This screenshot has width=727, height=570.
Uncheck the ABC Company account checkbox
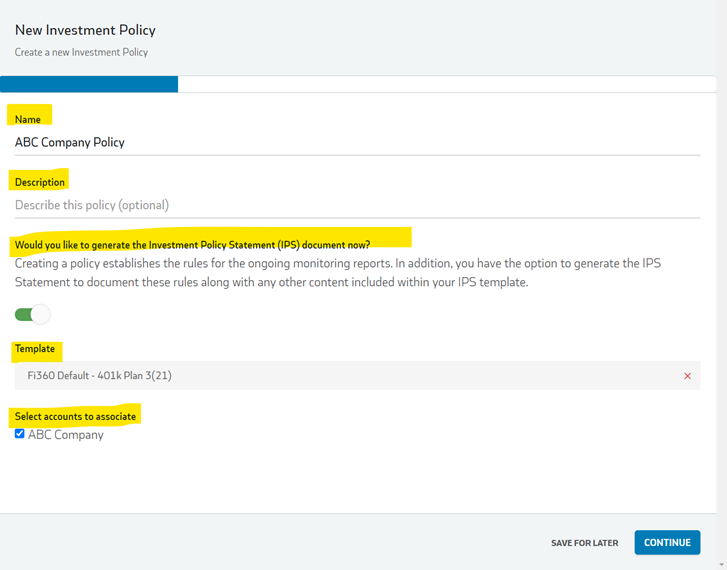(19, 434)
